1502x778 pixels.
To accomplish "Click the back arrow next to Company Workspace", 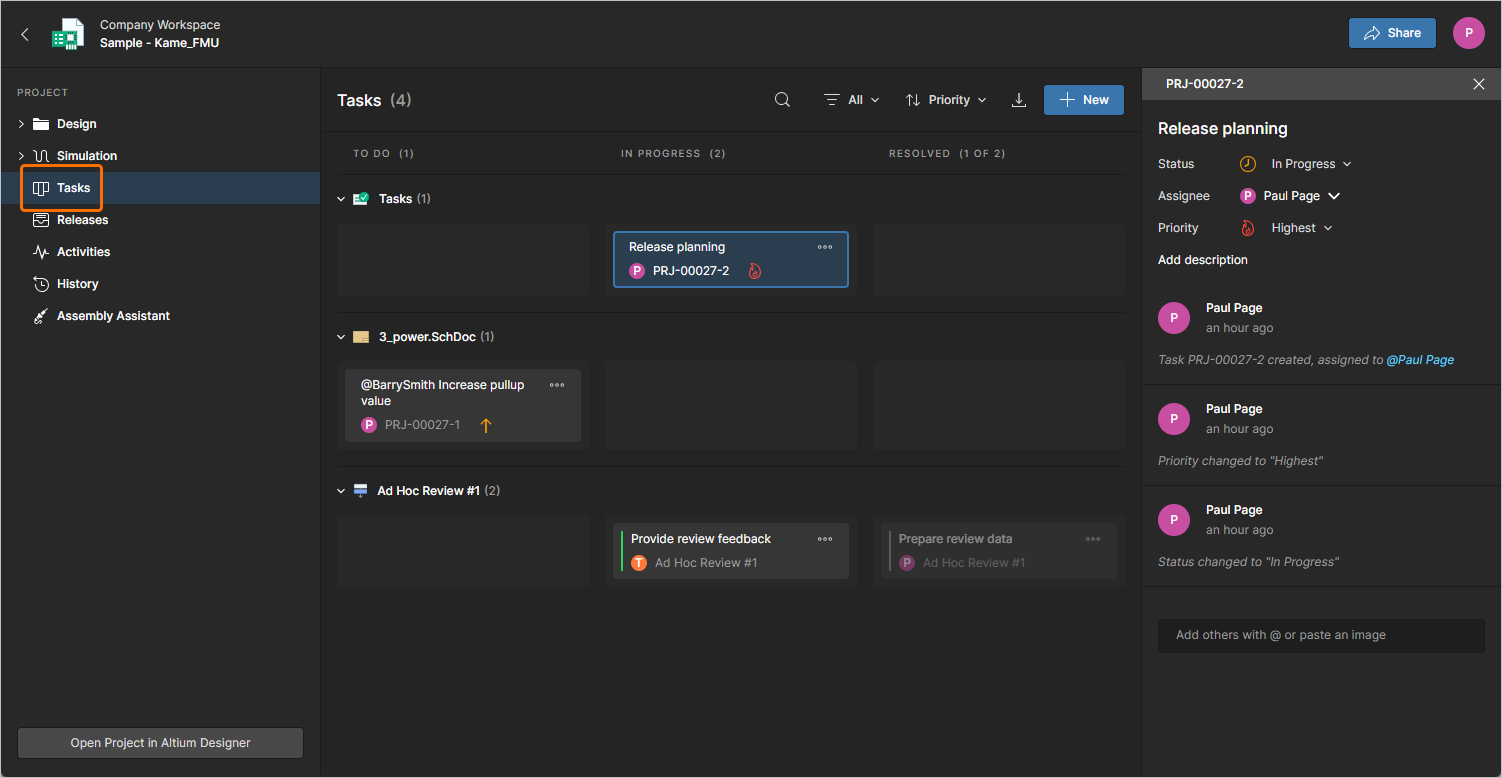I will pyautogui.click(x=24, y=32).
